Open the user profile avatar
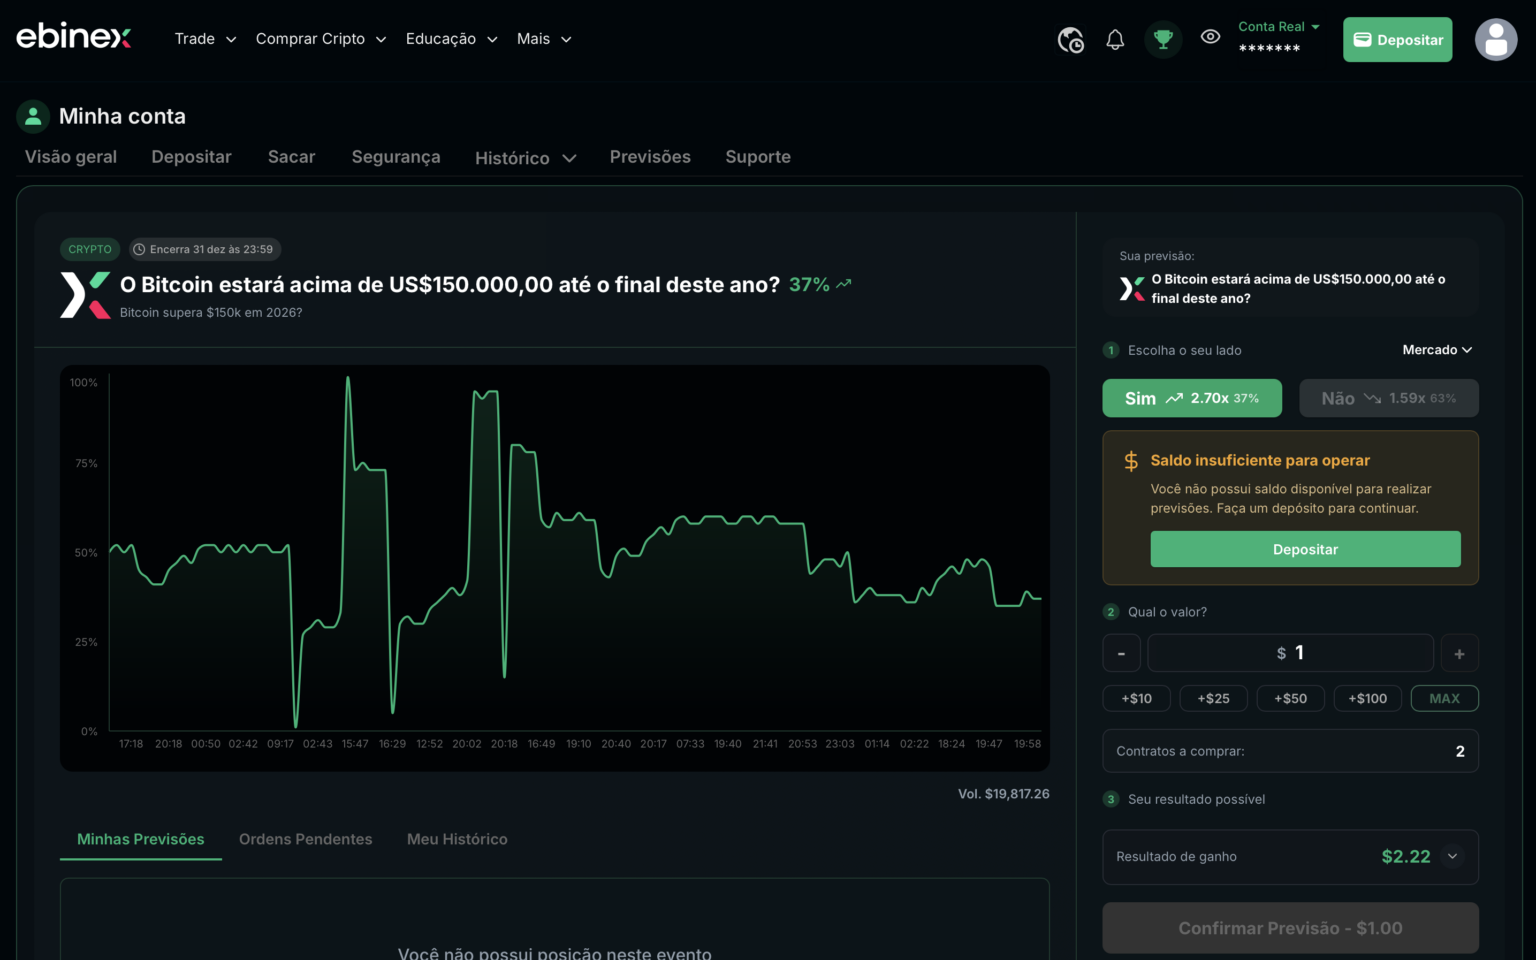This screenshot has width=1536, height=960. point(1496,40)
